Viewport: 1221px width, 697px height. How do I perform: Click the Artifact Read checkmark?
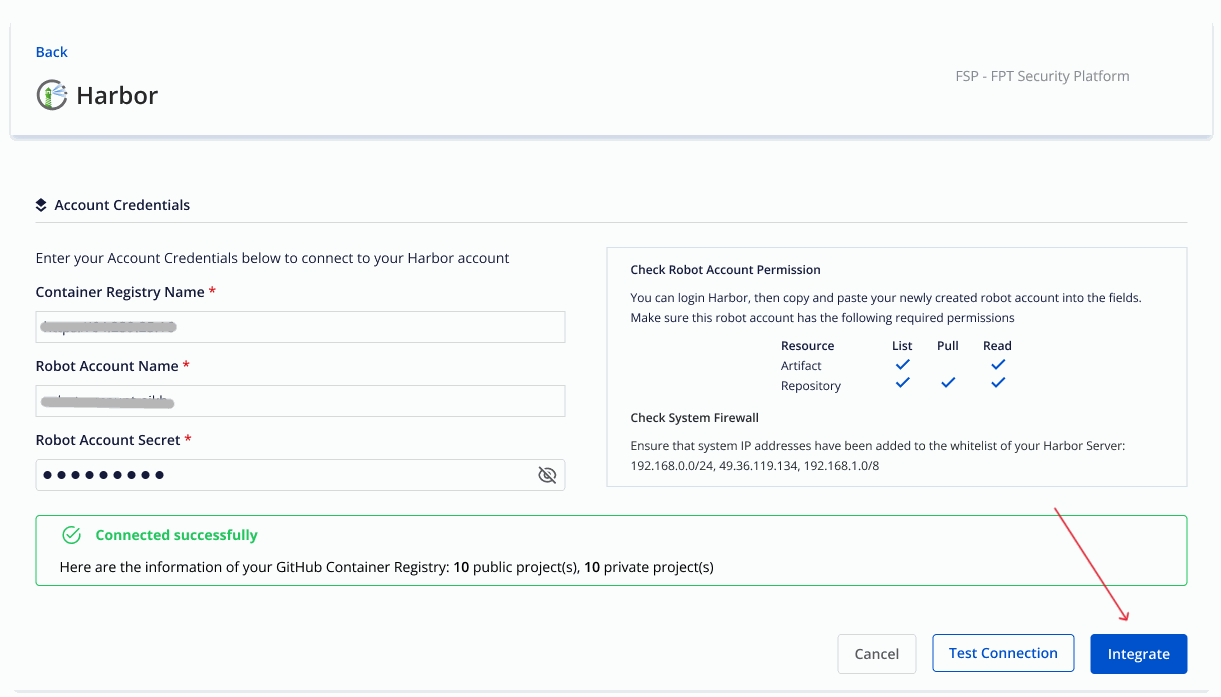click(997, 365)
